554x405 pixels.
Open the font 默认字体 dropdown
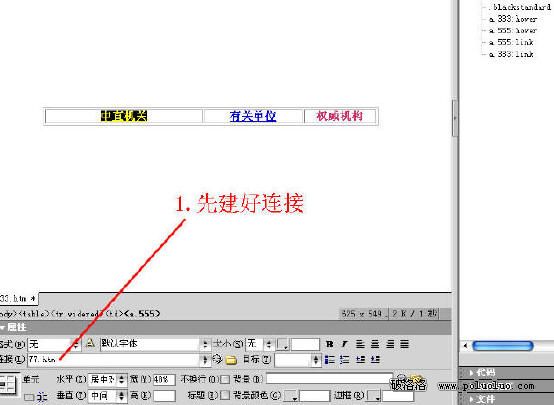pos(154,344)
